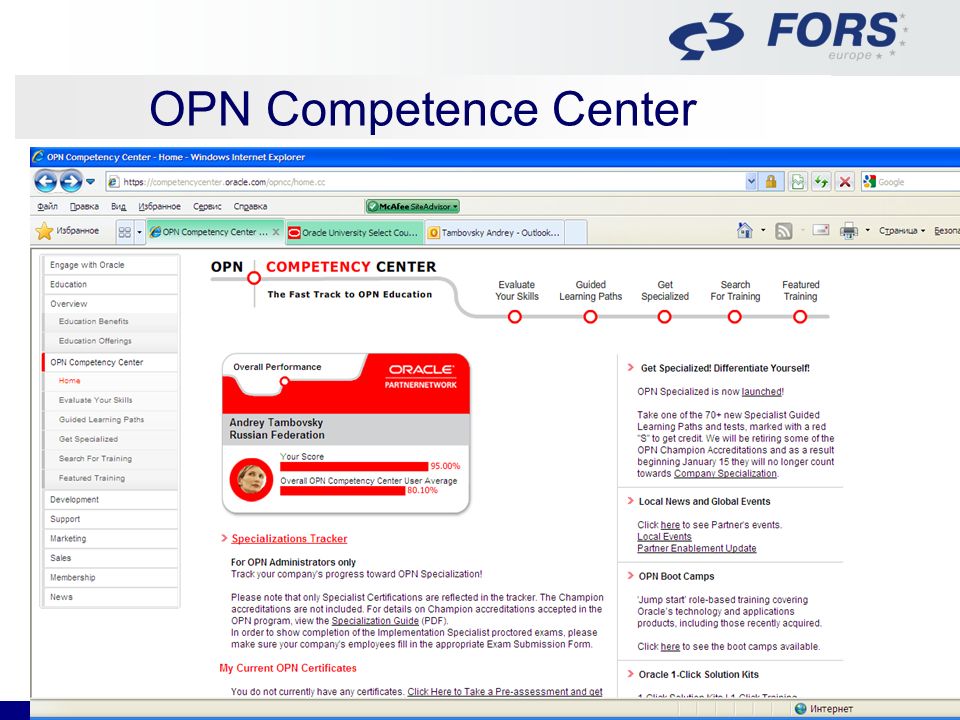
Task: Click Membership in the left navigation
Action: (110, 577)
